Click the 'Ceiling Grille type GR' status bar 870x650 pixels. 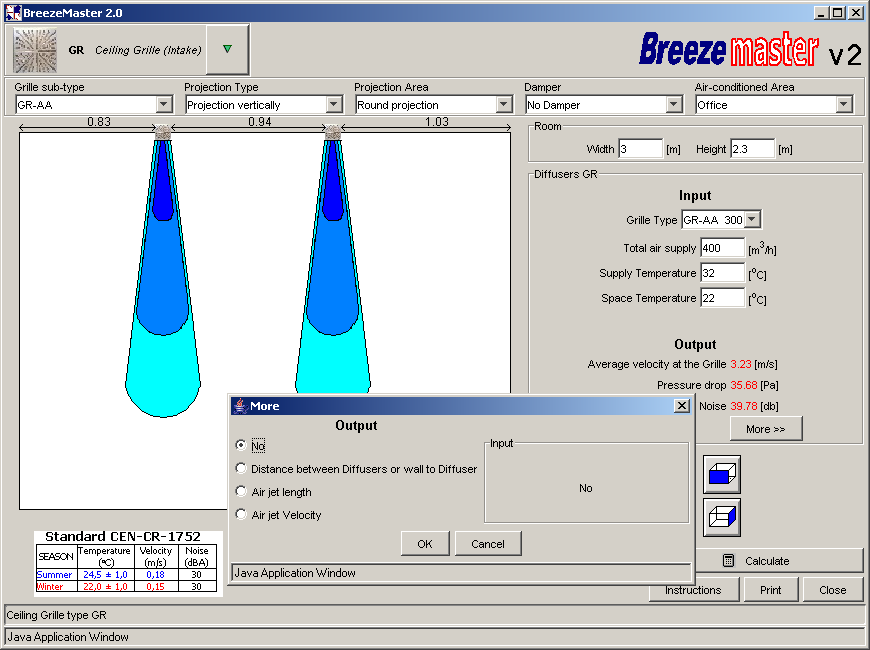433,615
